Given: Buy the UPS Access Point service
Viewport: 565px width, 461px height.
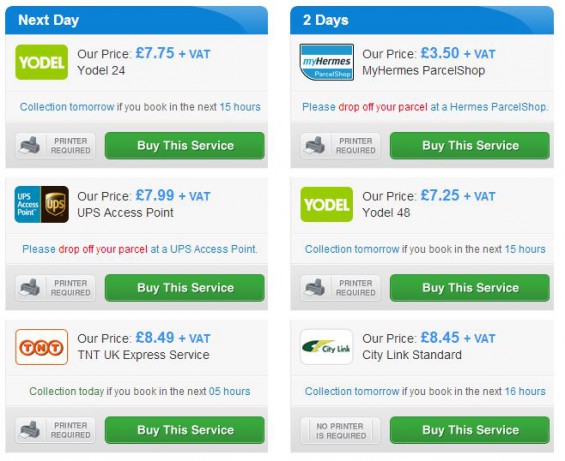Looking at the screenshot, I should pyautogui.click(x=184, y=288).
